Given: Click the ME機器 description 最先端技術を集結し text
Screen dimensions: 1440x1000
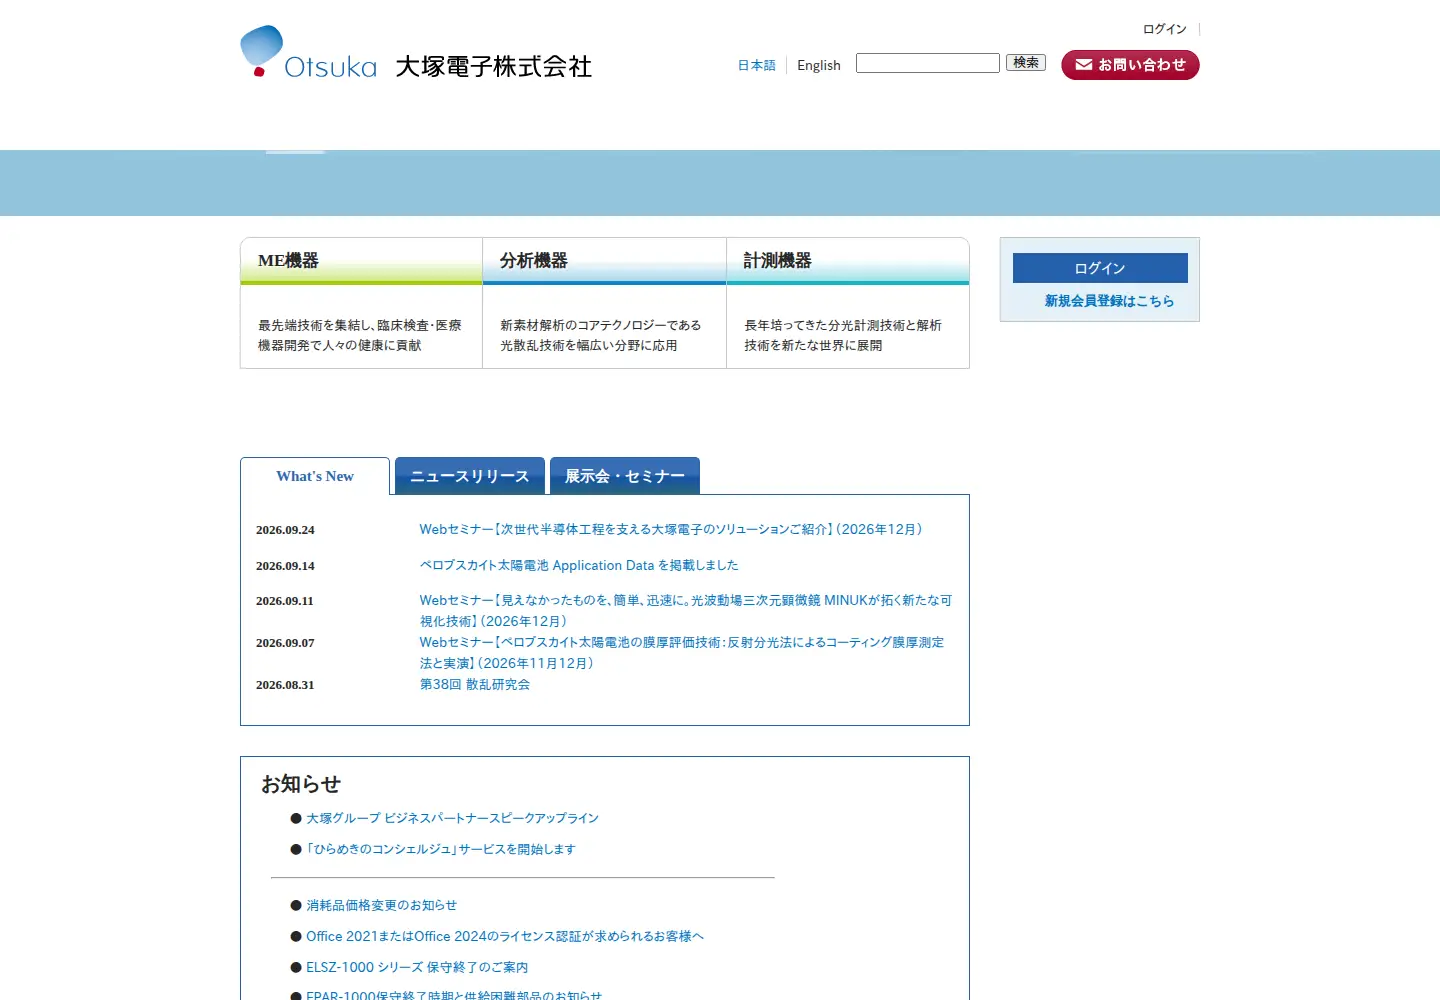Looking at the screenshot, I should point(360,335).
